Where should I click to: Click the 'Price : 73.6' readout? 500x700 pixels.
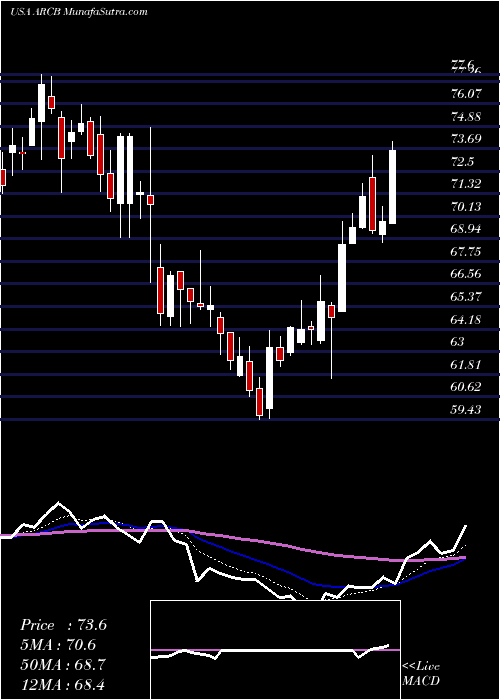pos(64,625)
